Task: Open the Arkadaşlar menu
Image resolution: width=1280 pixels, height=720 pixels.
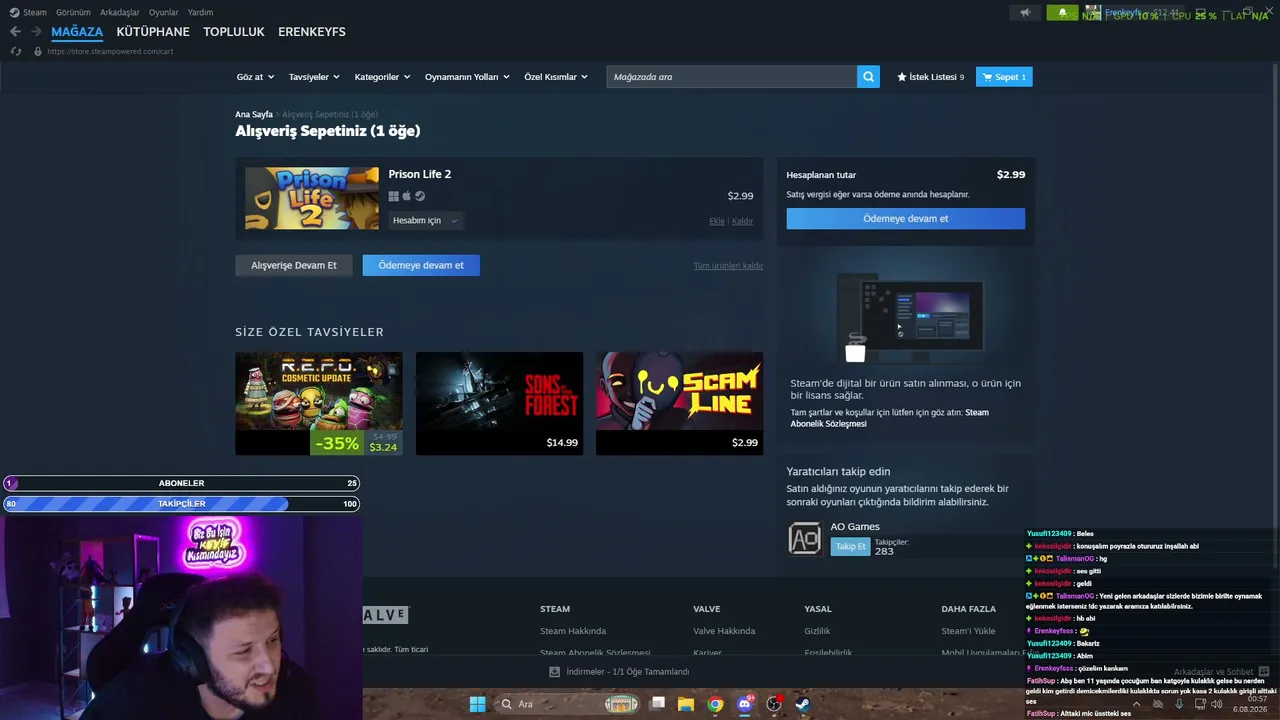Action: click(x=120, y=13)
